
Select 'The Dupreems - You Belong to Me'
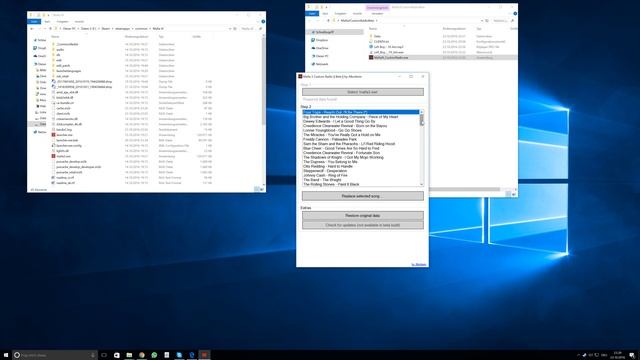(x=330, y=162)
